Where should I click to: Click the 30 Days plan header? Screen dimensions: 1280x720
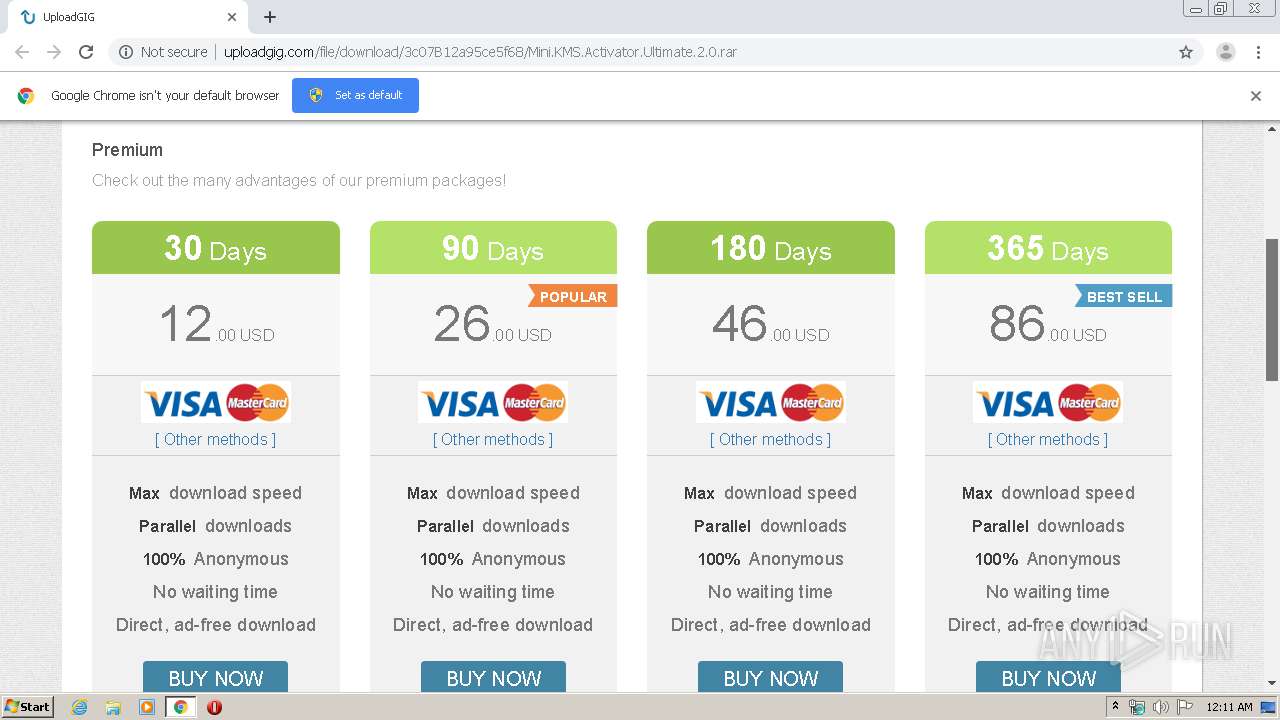coord(216,248)
